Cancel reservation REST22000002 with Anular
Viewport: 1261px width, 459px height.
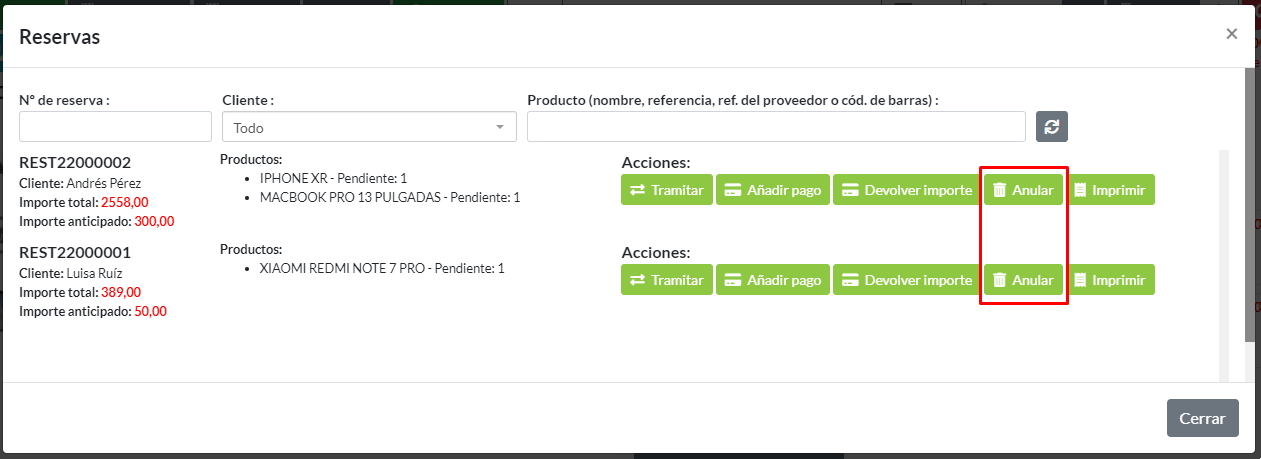[1023, 190]
